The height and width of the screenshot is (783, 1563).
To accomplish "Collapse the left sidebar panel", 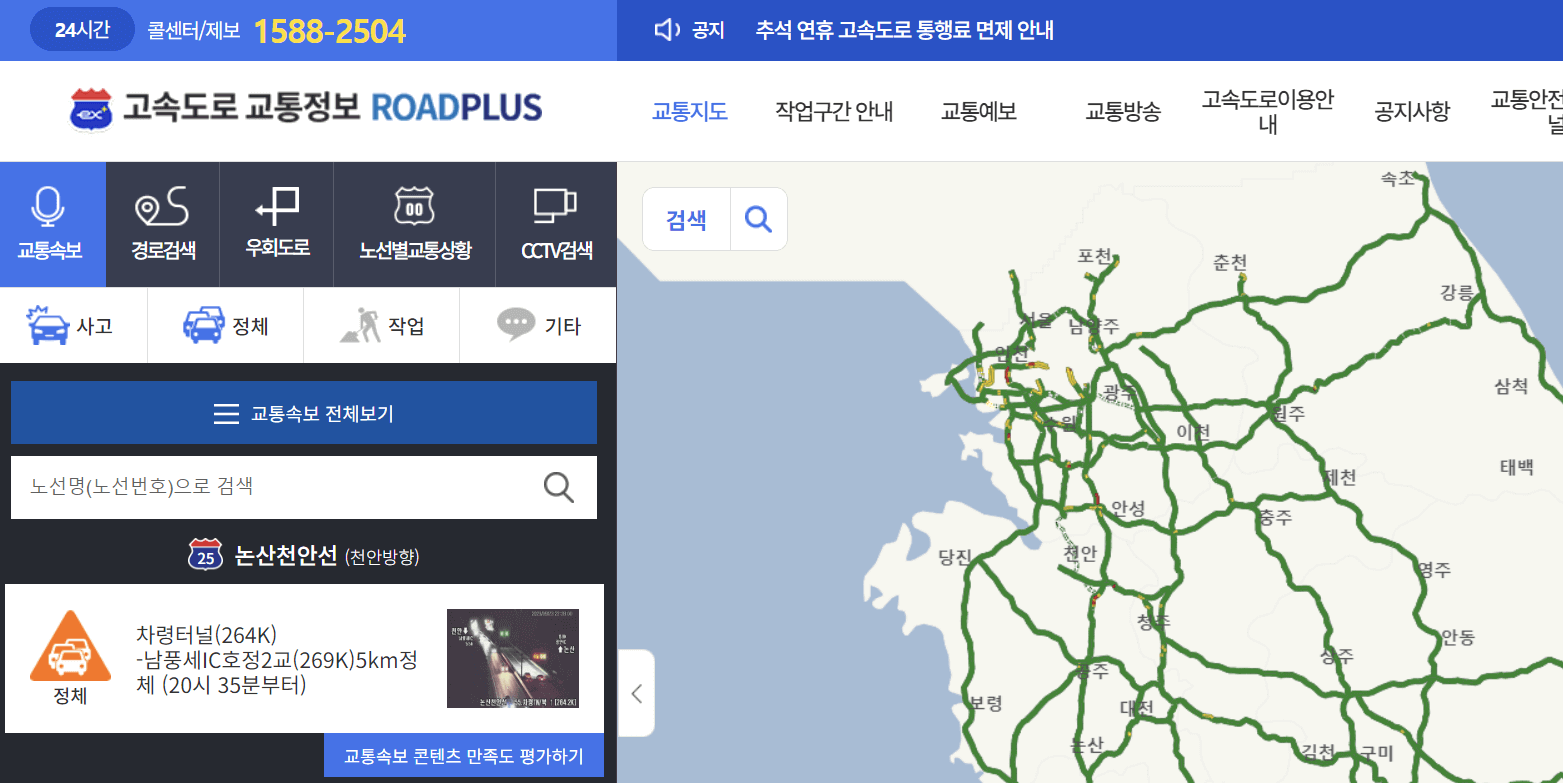I will (636, 694).
